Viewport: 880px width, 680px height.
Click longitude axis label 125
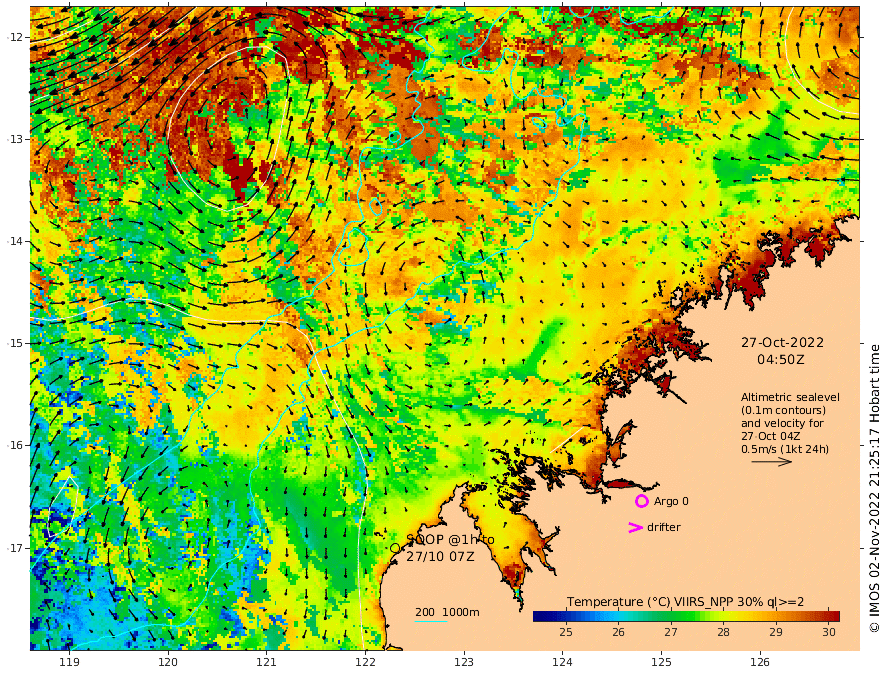click(661, 662)
